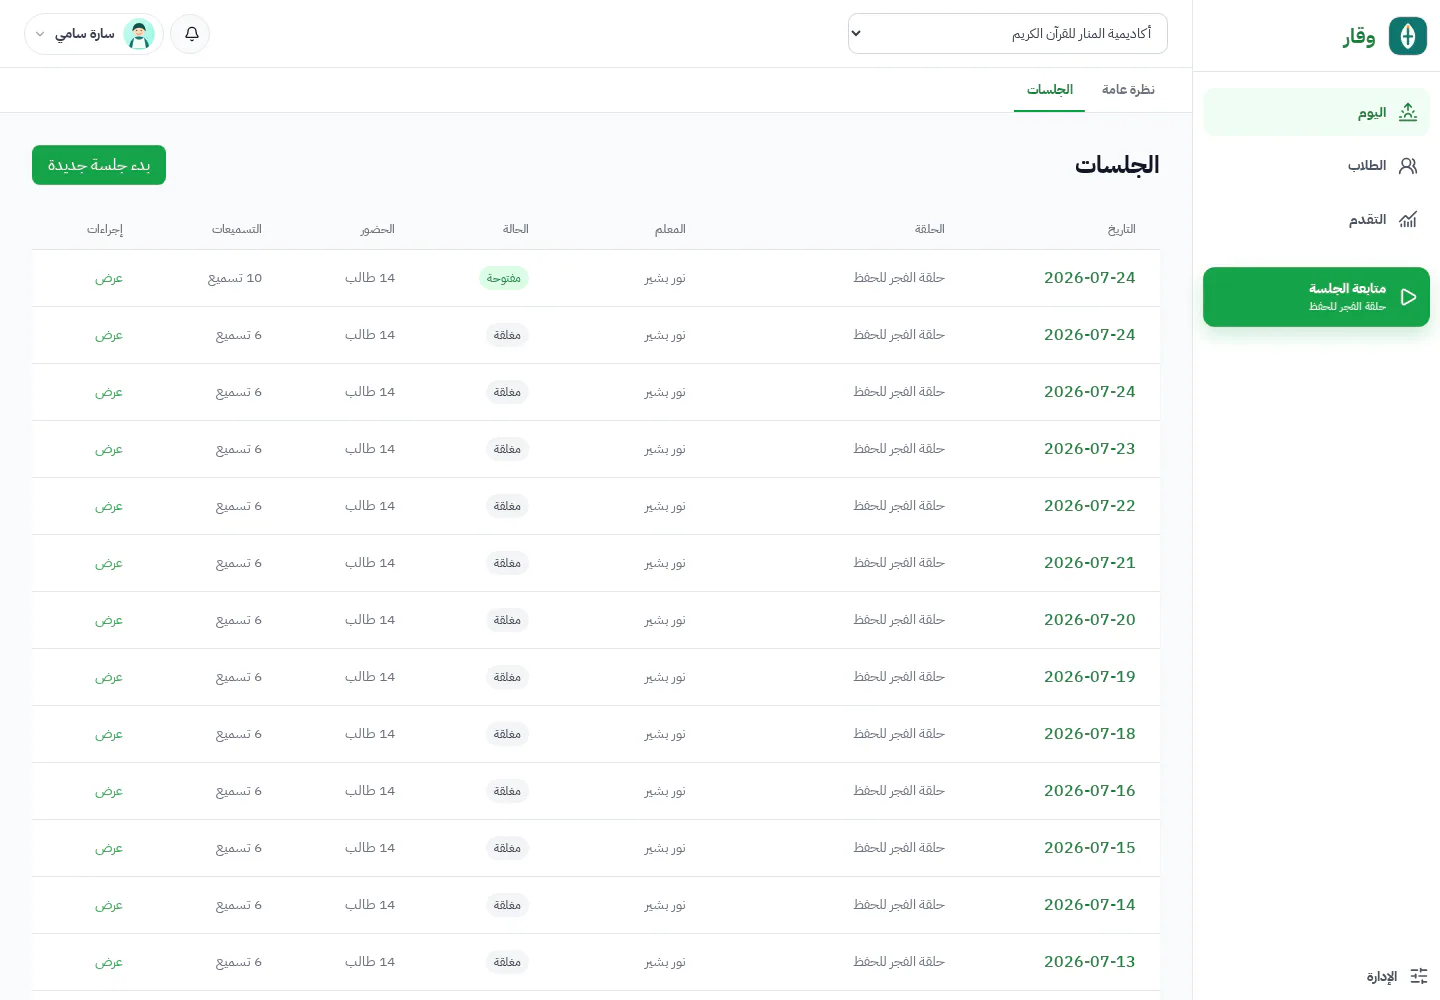Open اليوم in the sidebar

click(x=1316, y=112)
